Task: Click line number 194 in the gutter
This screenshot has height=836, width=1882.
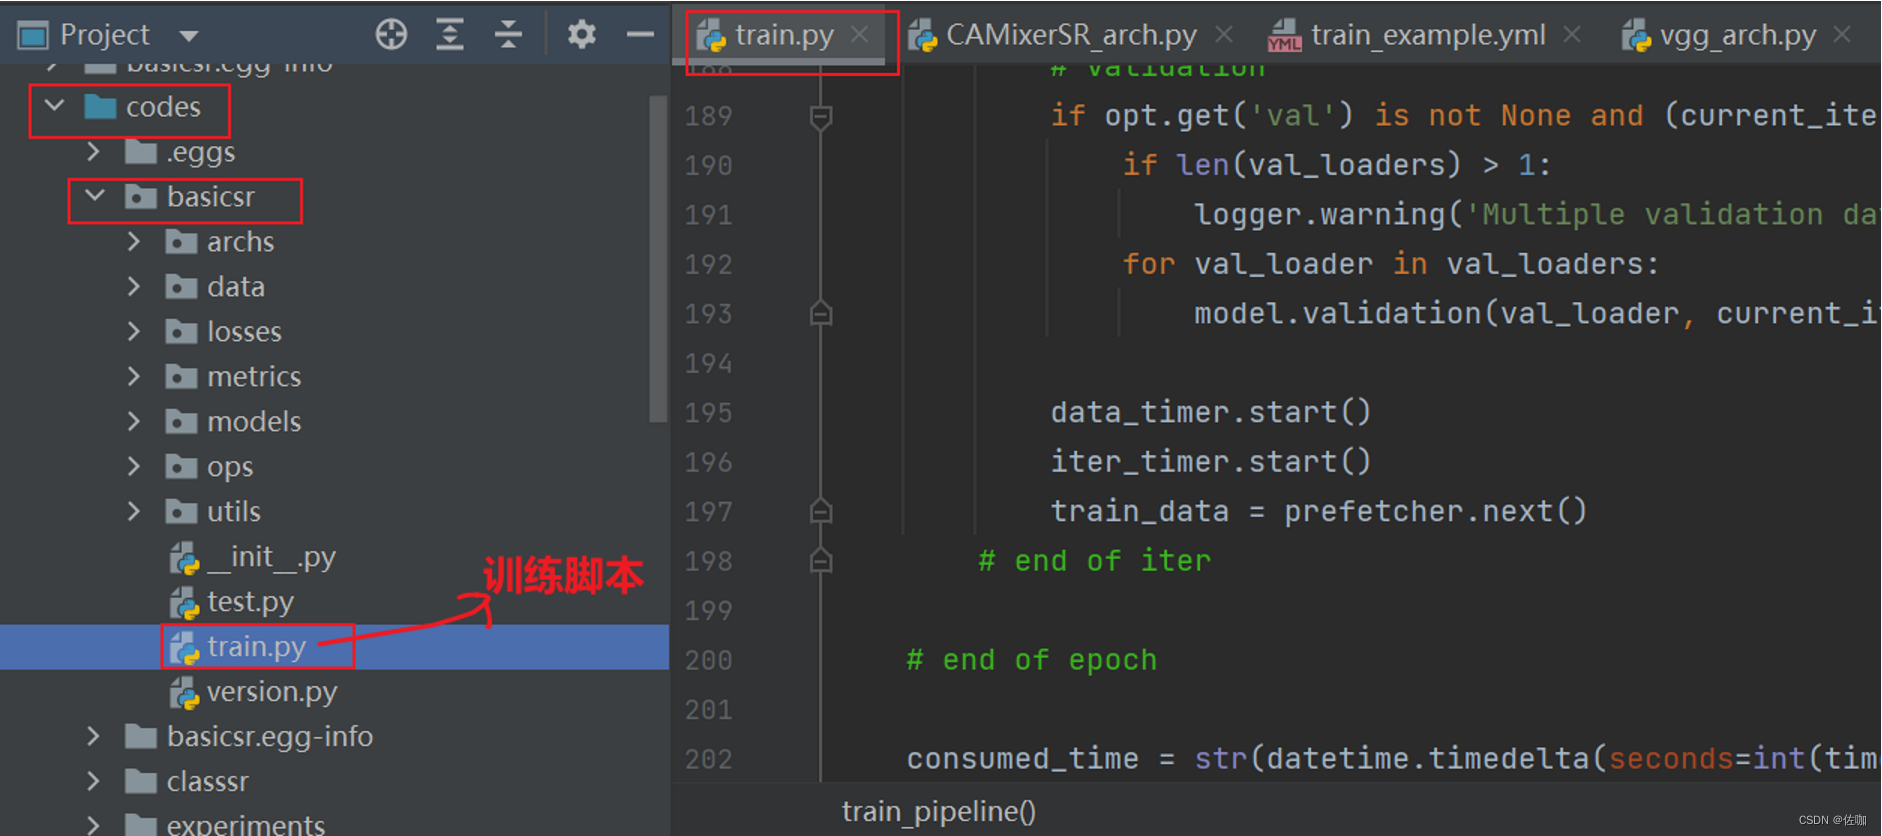Action: pyautogui.click(x=708, y=364)
